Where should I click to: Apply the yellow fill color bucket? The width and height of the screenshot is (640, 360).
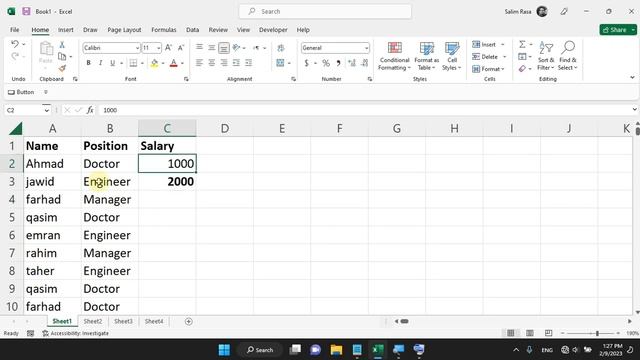tap(154, 63)
